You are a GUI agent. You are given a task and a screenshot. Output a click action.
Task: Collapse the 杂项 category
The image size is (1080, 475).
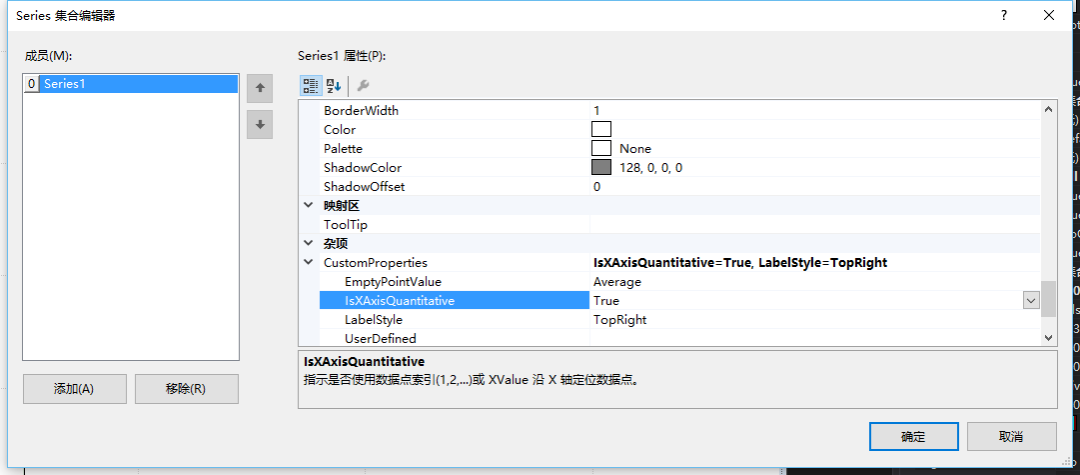[308, 243]
